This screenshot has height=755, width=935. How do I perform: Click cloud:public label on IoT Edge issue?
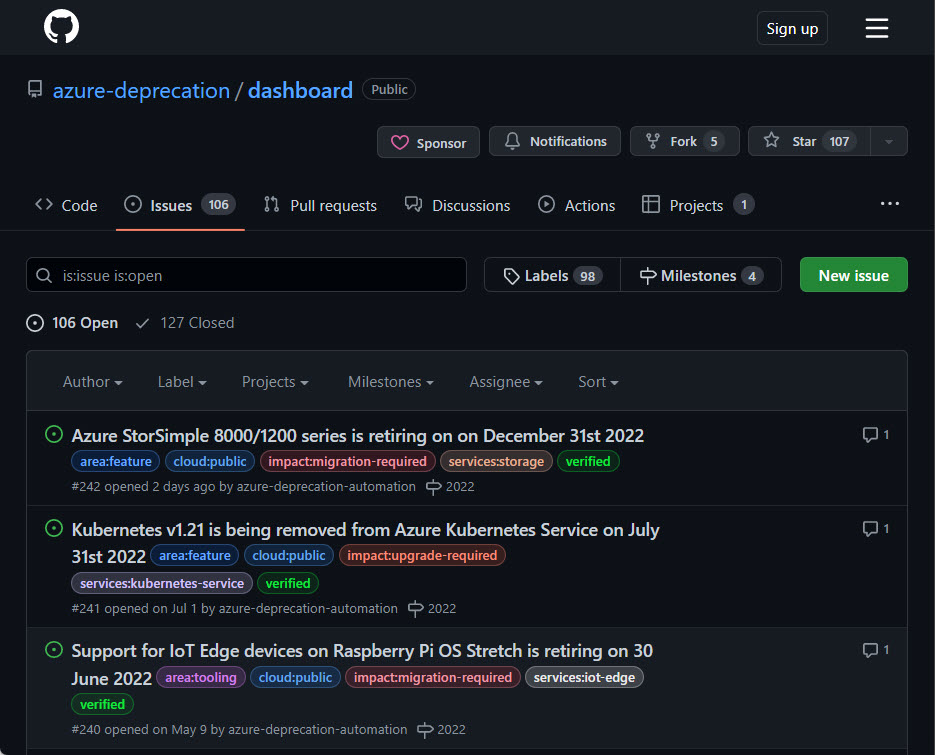[x=296, y=678]
